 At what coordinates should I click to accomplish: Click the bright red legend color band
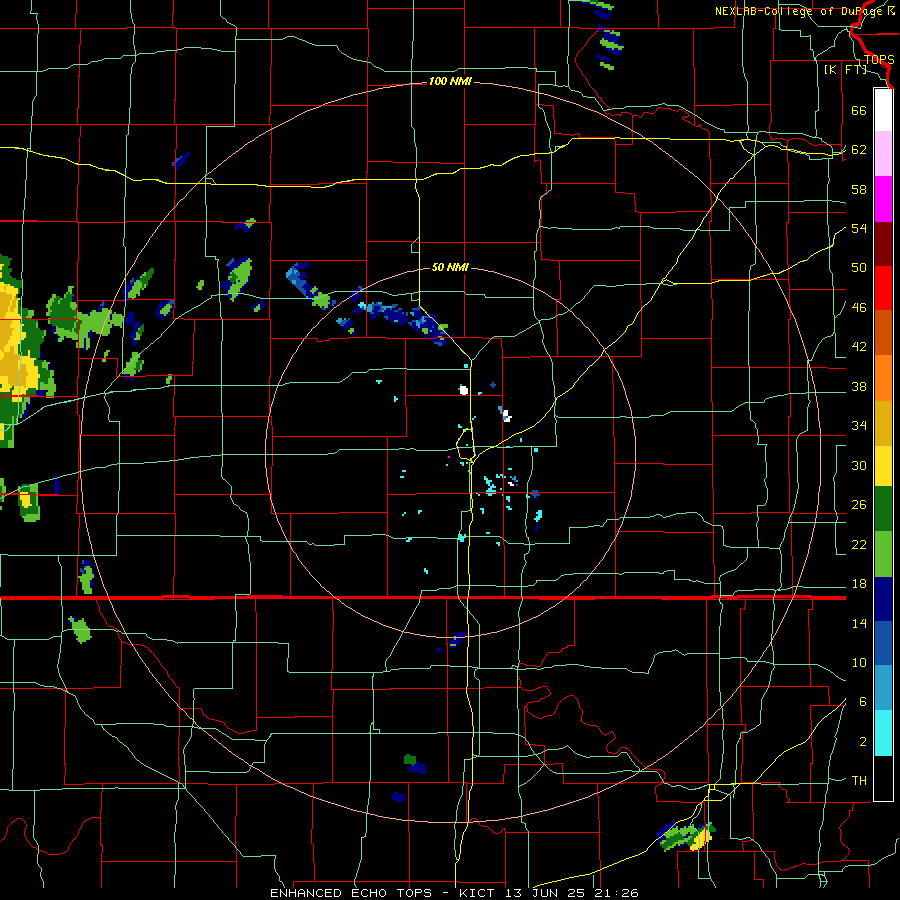(x=883, y=288)
